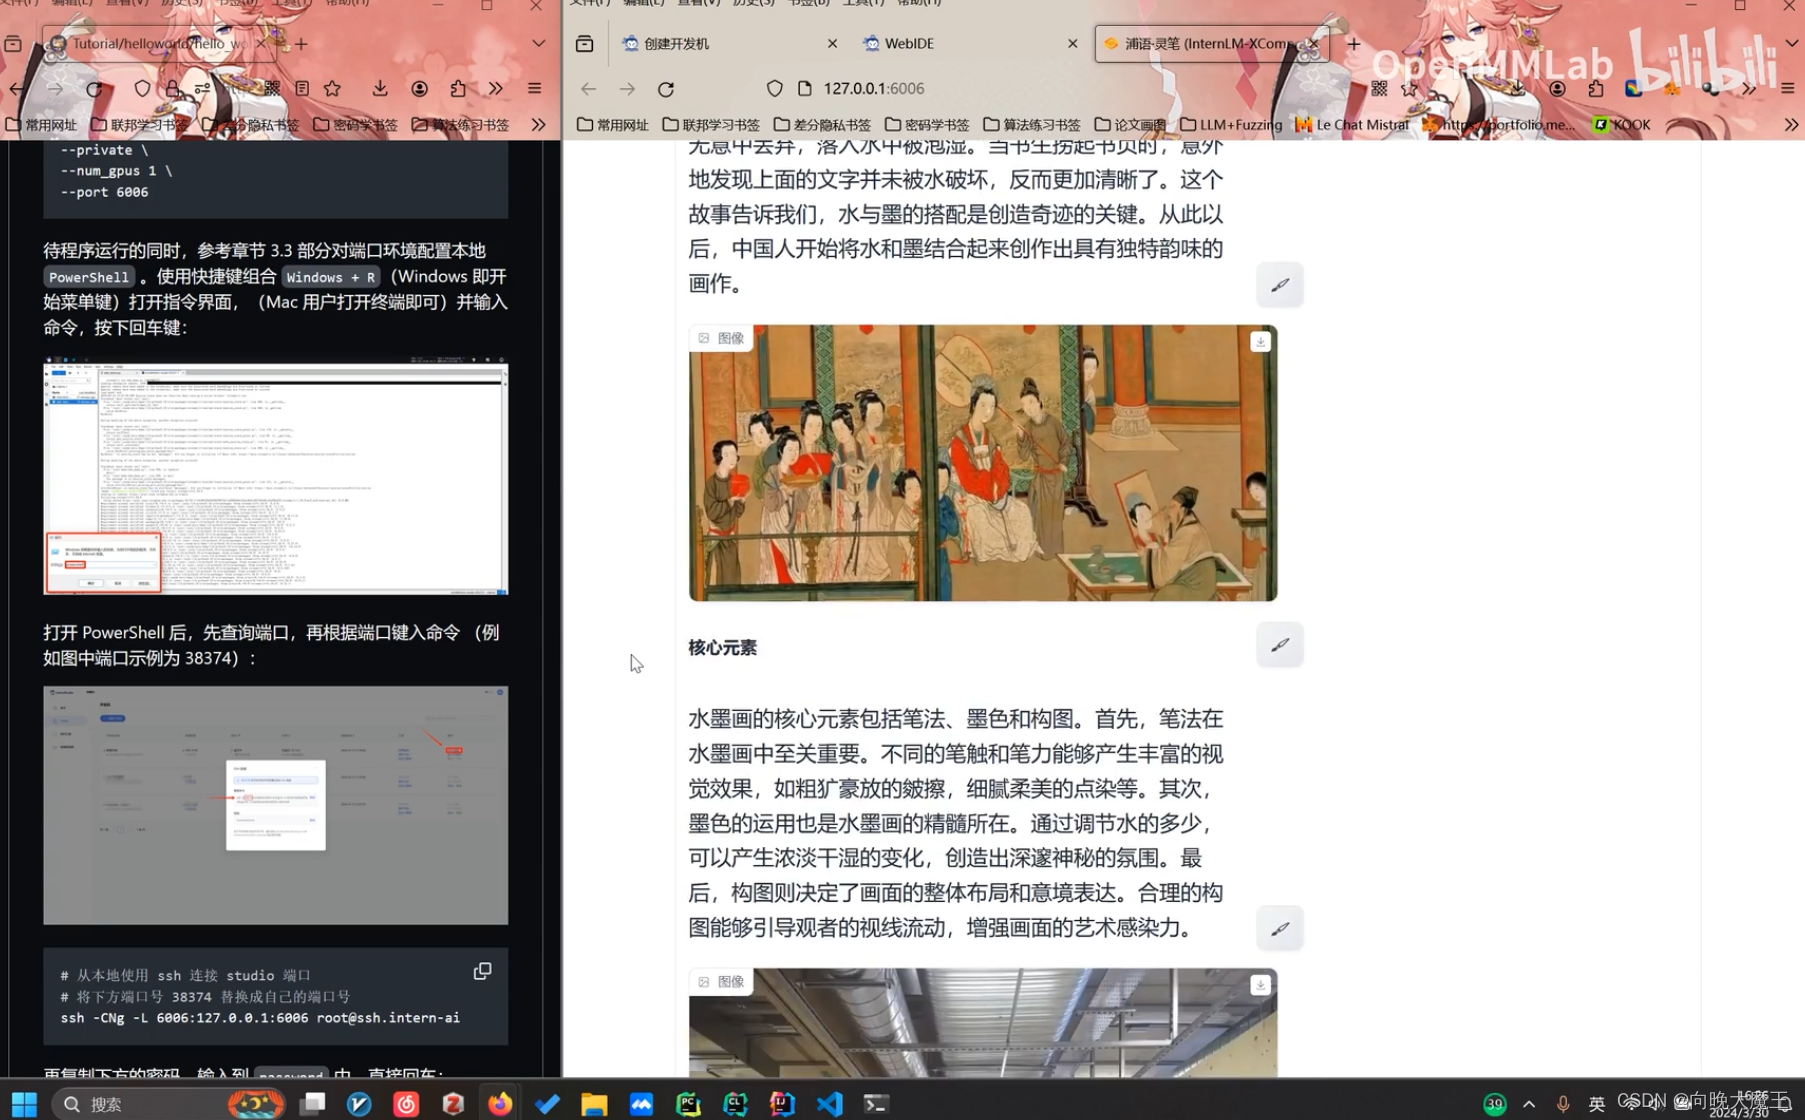Viewport: 1805px width, 1120px height.
Task: Bookmark the tutorial page with star icon in left browser
Action: tap(332, 89)
